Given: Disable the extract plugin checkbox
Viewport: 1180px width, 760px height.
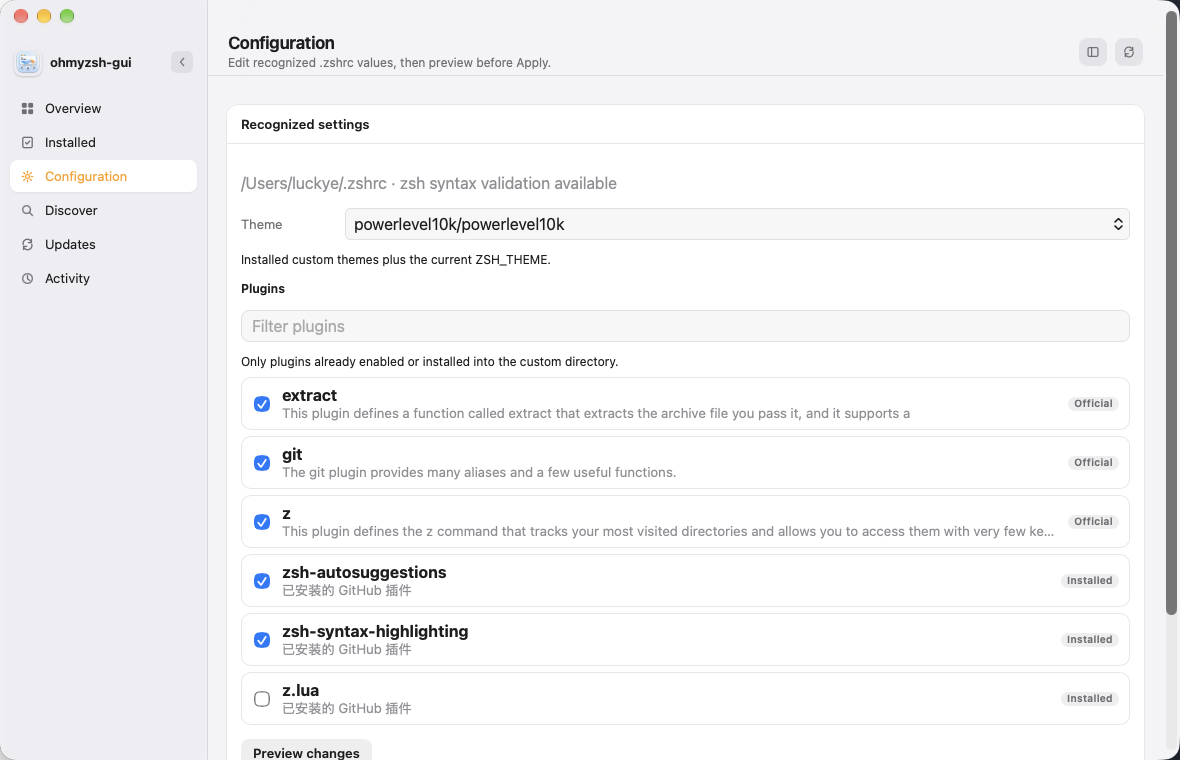Looking at the screenshot, I should click(262, 404).
